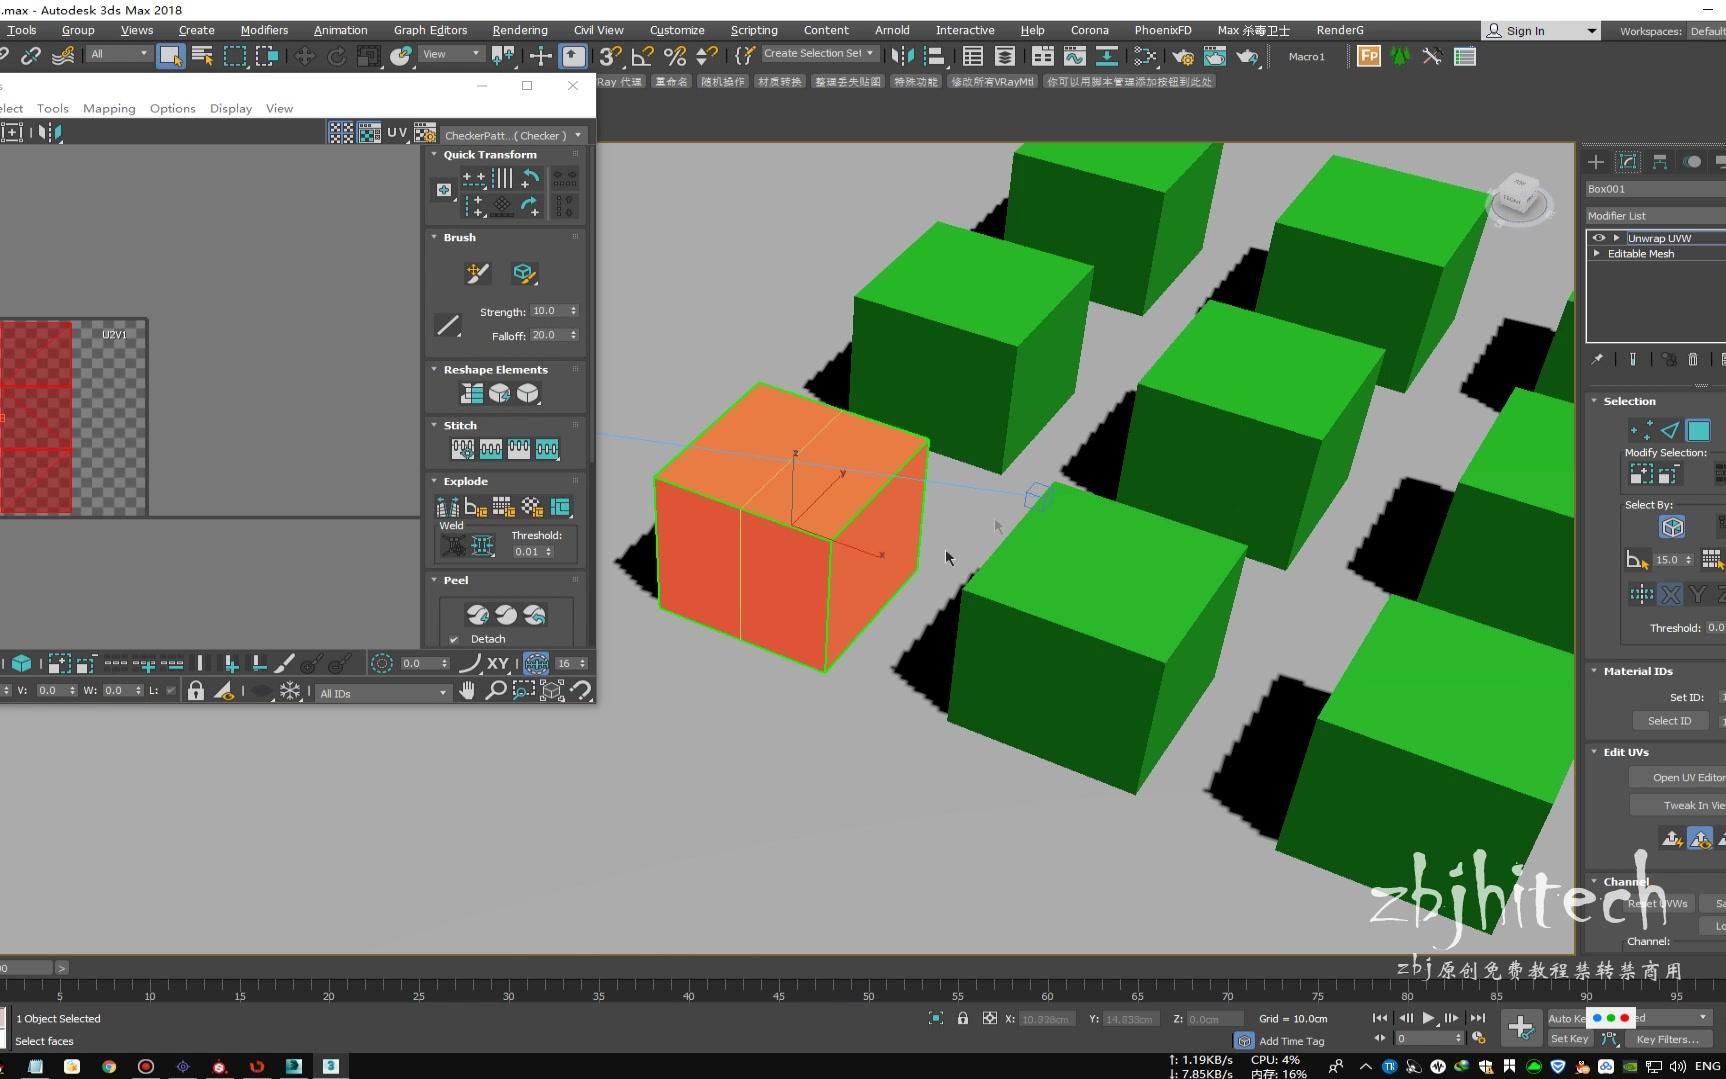This screenshot has width=1726, height=1079.
Task: Click the first Stitch tool icon
Action: pyautogui.click(x=462, y=448)
